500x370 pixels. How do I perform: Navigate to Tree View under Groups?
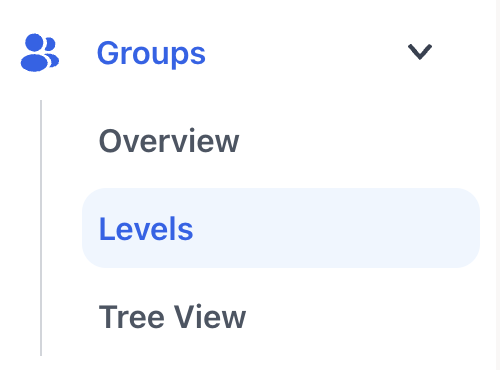[x=172, y=316]
